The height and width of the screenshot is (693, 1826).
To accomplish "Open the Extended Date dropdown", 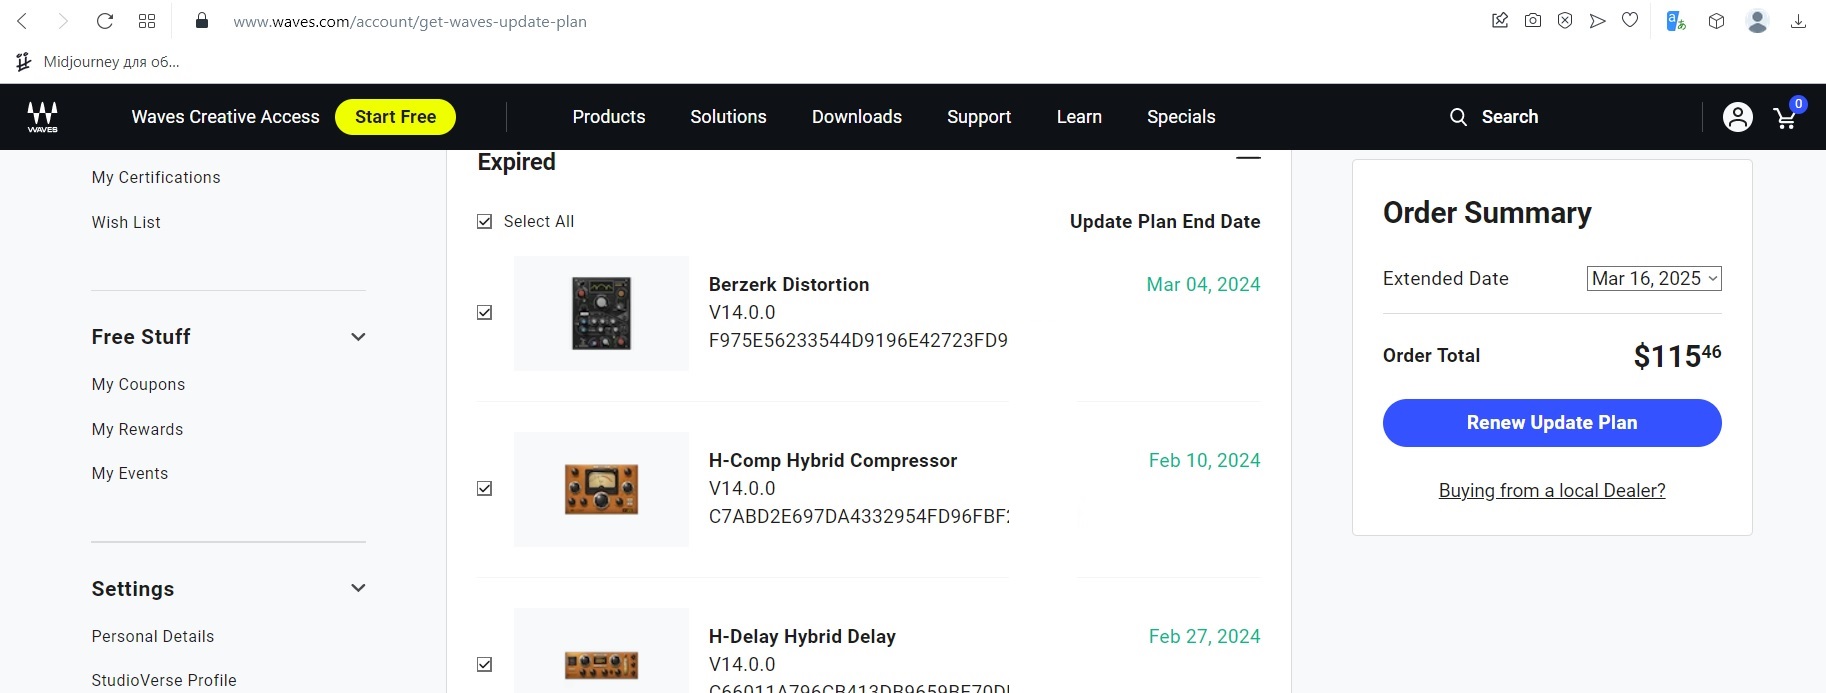I will click(x=1654, y=279).
